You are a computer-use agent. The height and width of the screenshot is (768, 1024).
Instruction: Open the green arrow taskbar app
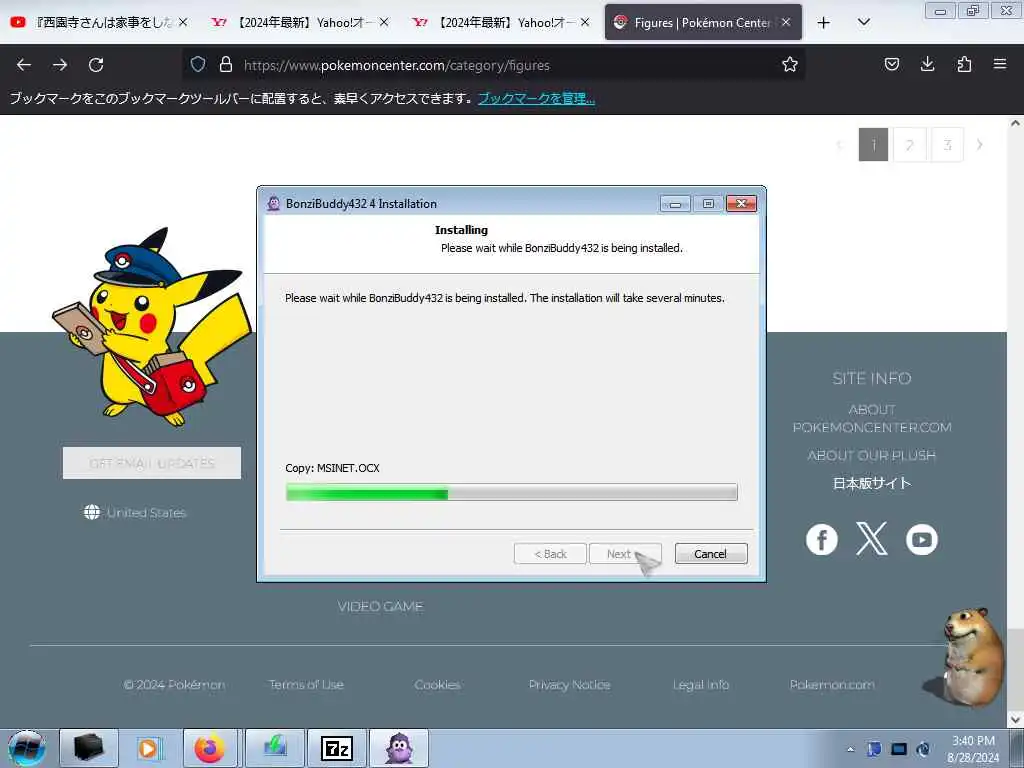pos(274,748)
